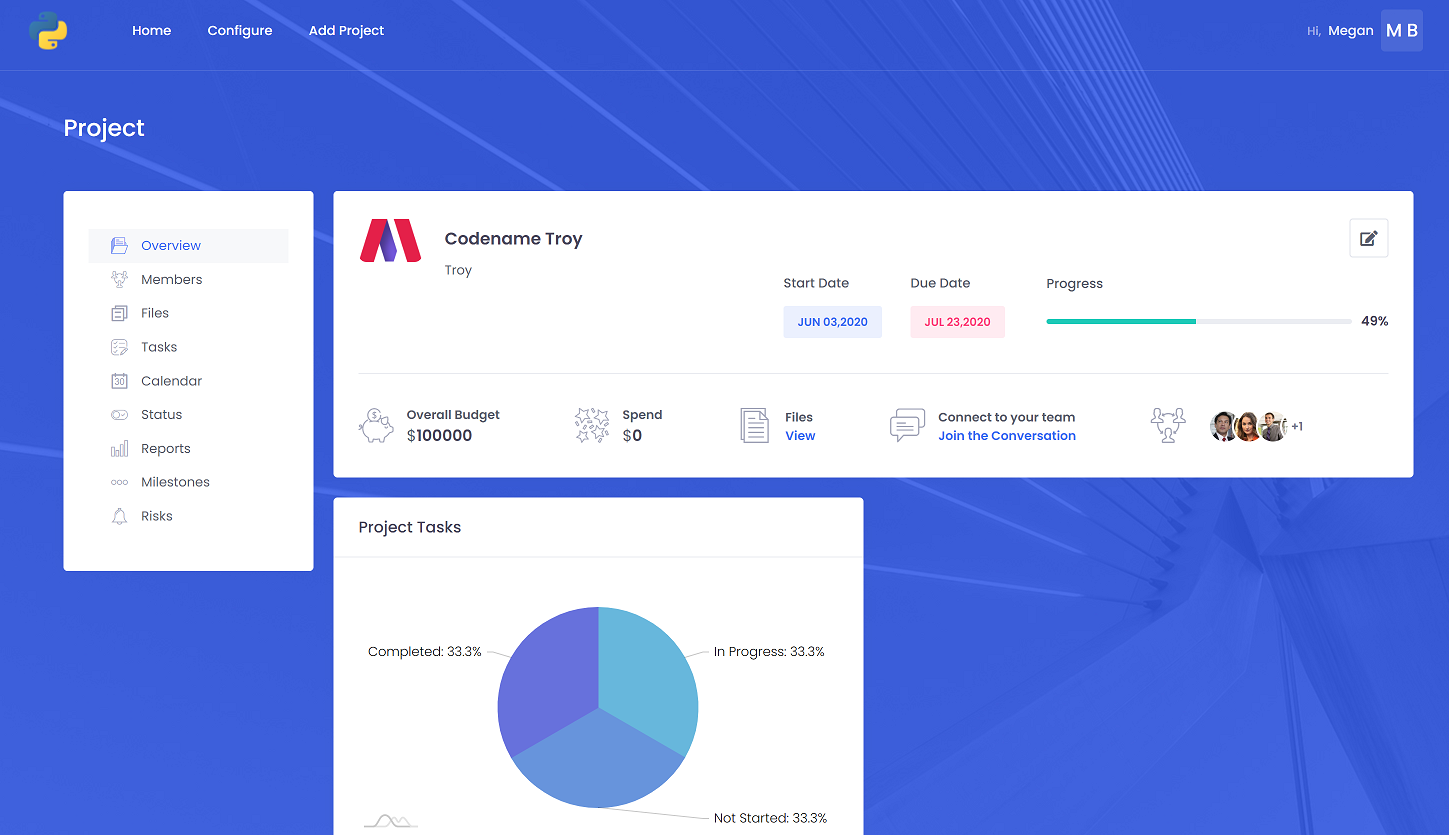Click the Completed: 33.3% label
This screenshot has width=1449, height=835.
click(x=425, y=652)
